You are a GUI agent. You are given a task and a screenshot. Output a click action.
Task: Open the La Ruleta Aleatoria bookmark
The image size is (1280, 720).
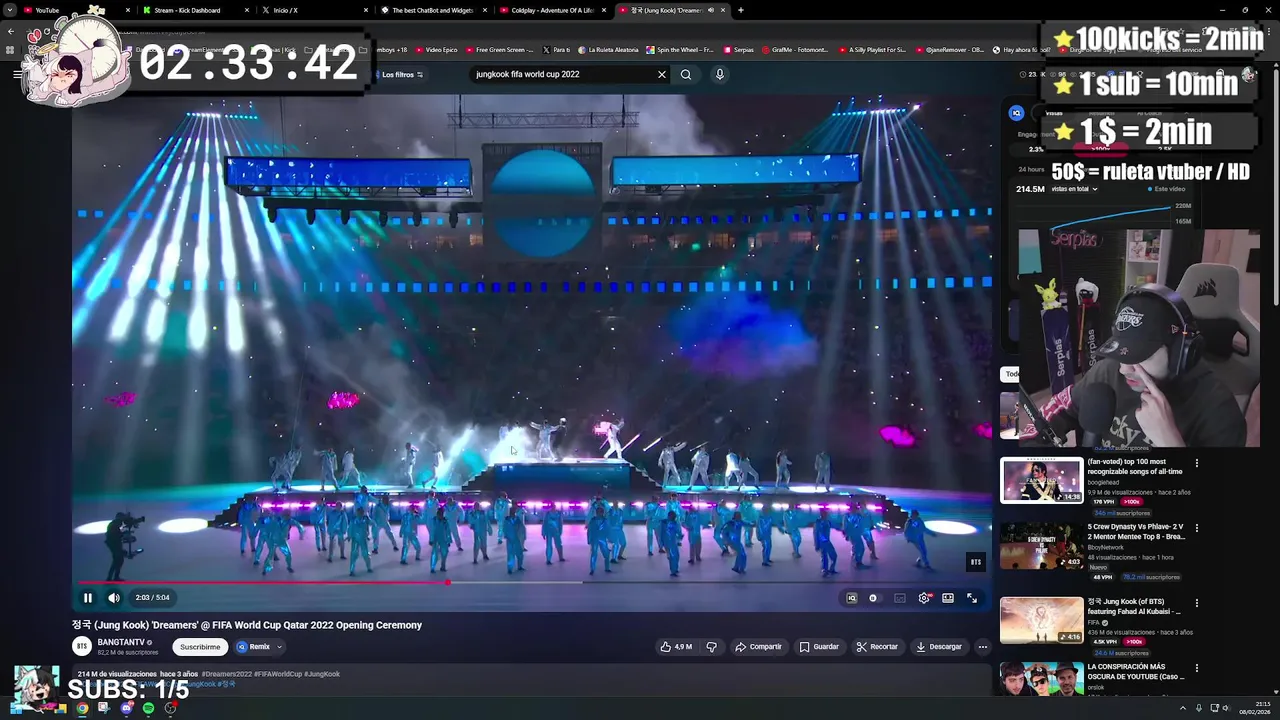point(607,49)
